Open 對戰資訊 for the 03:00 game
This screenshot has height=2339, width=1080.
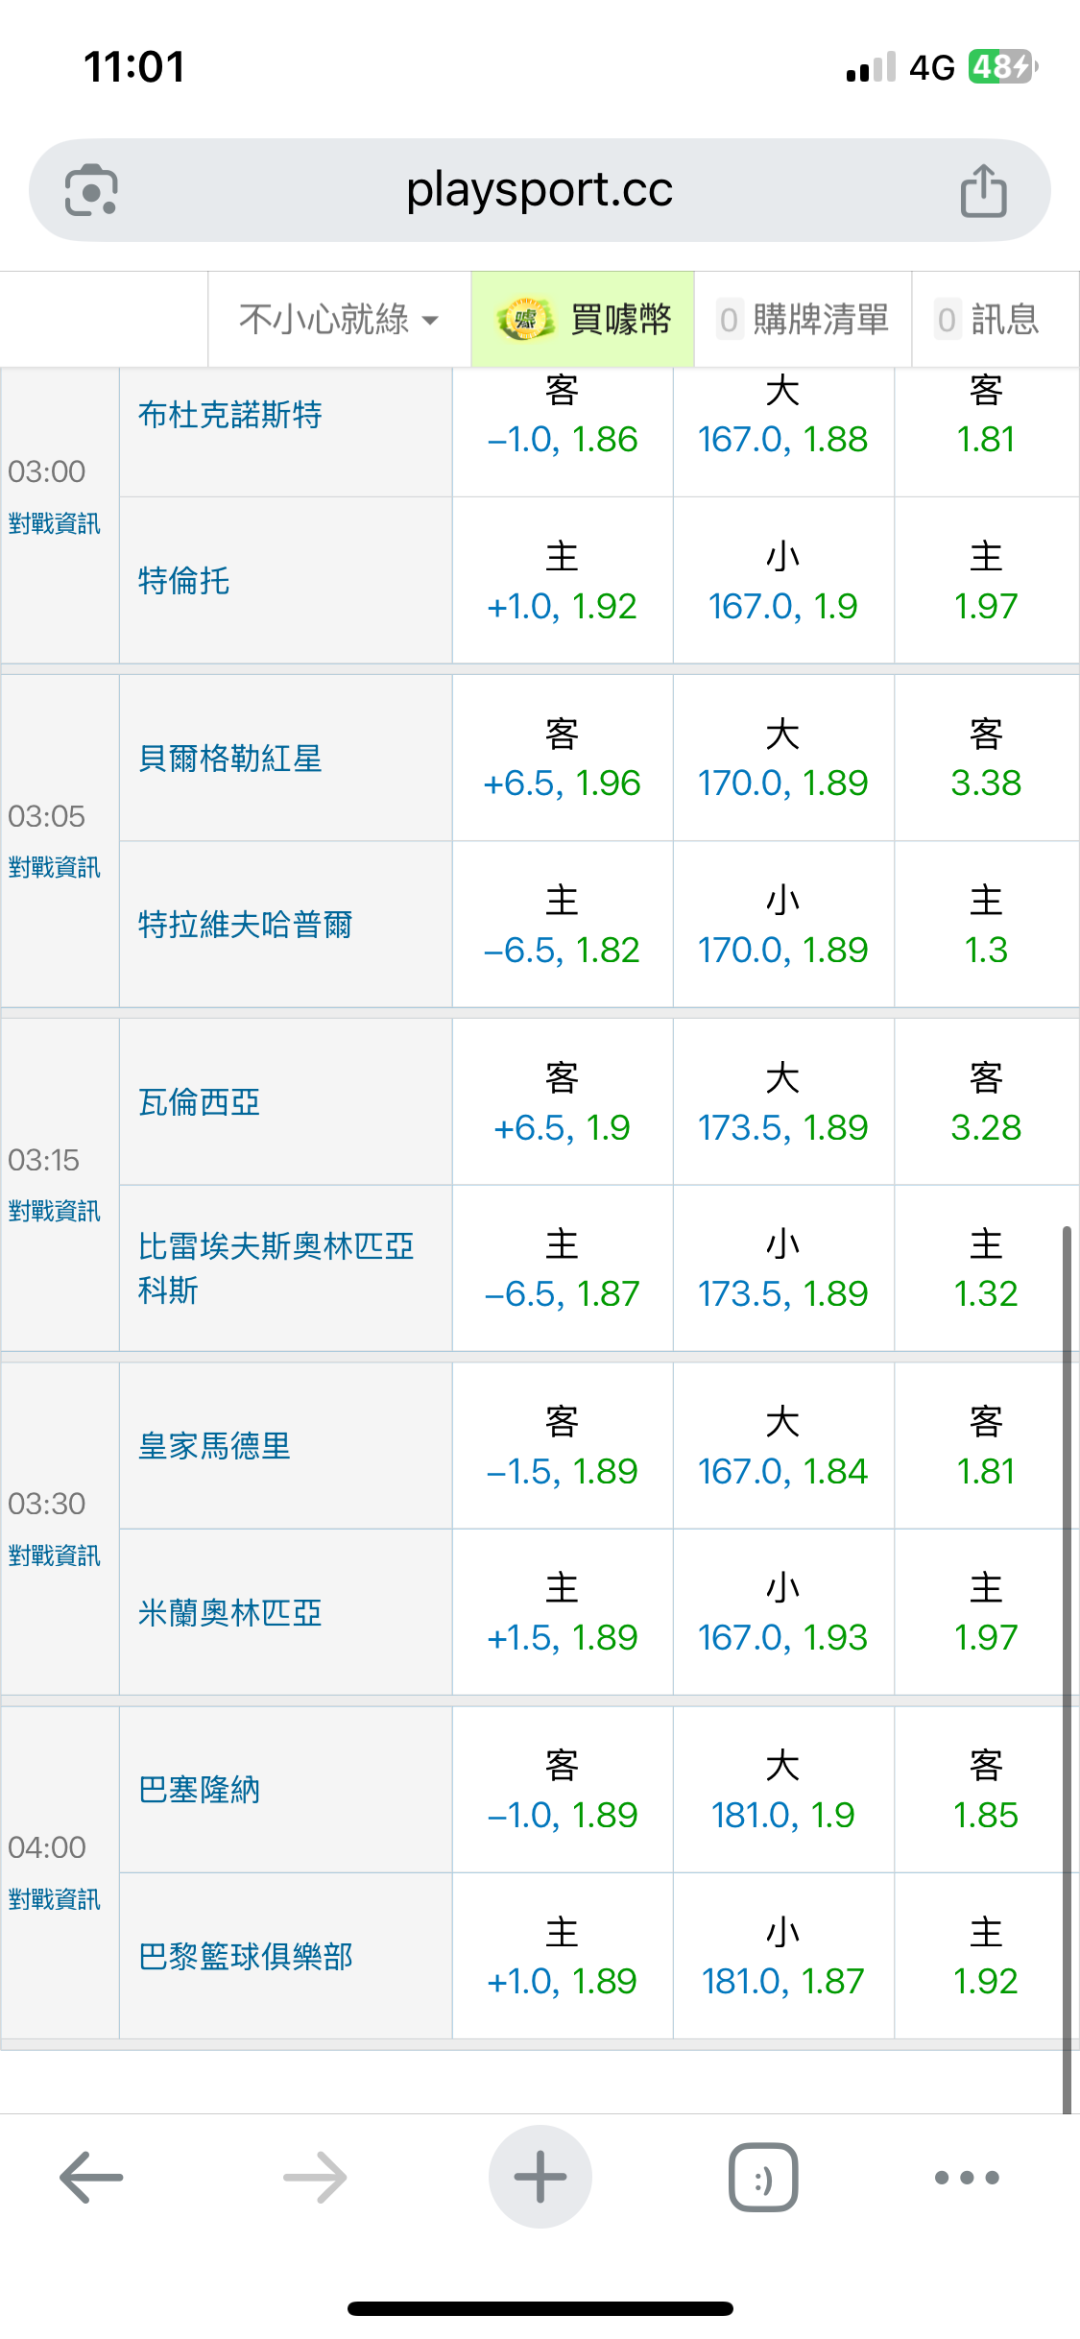point(55,523)
